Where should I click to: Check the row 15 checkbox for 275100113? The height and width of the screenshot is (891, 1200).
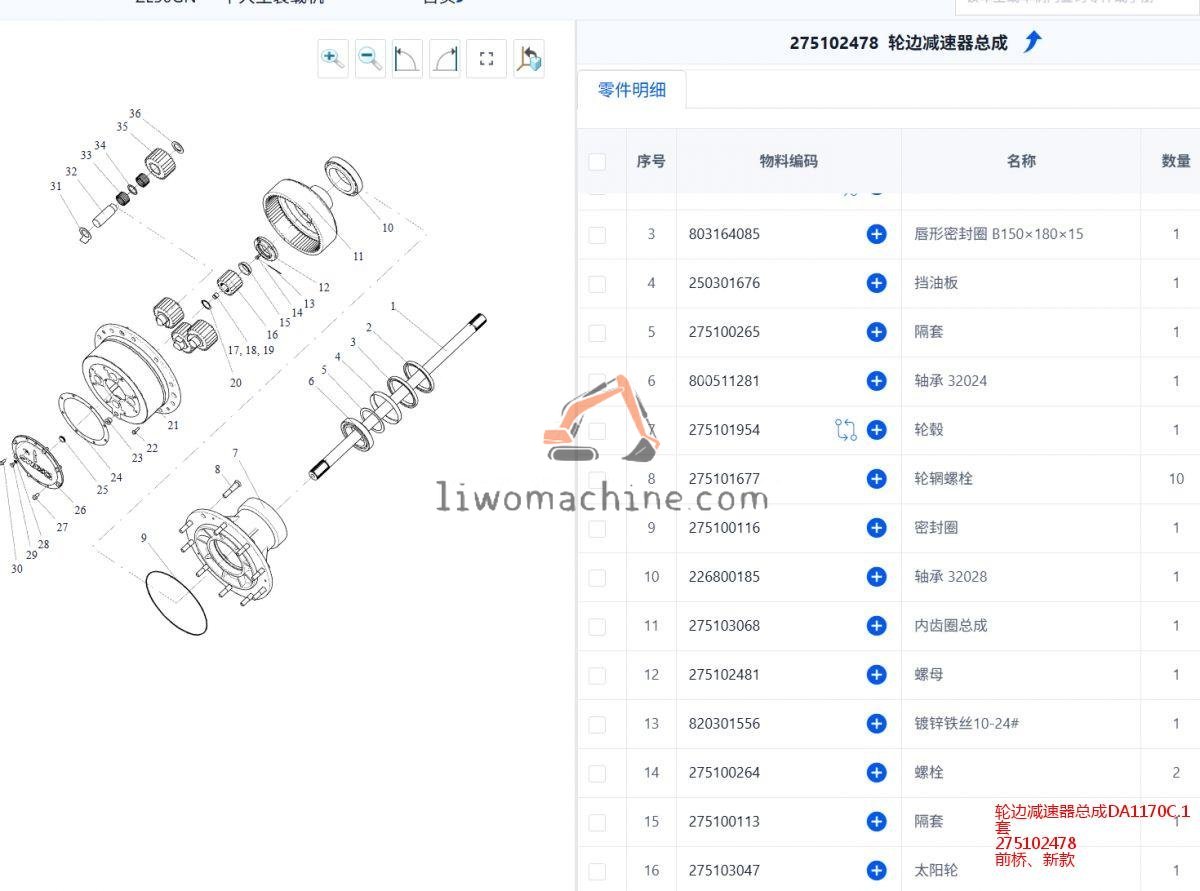point(597,822)
